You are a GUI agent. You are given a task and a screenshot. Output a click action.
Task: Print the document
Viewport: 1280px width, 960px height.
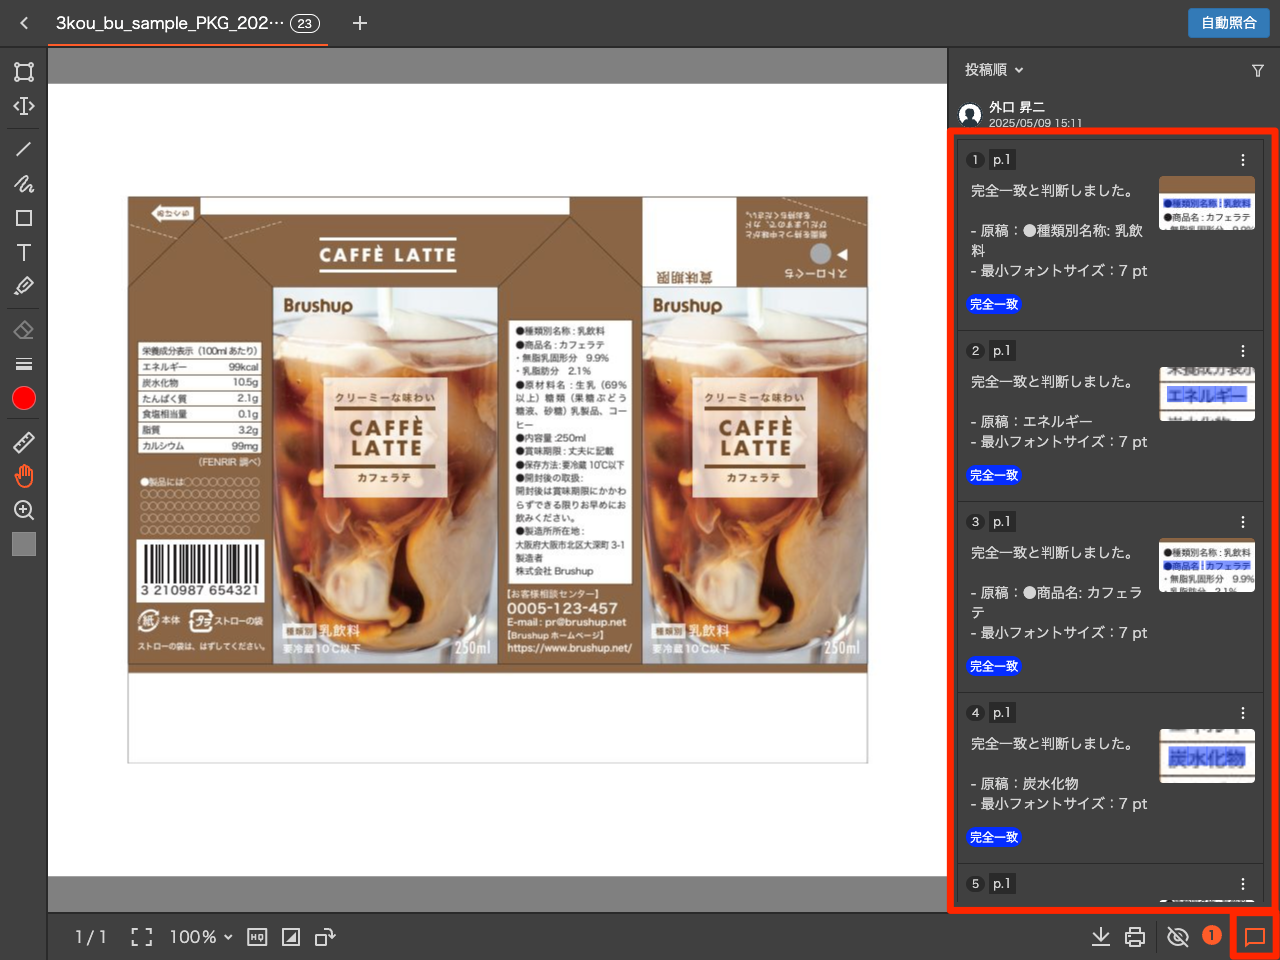click(1135, 937)
